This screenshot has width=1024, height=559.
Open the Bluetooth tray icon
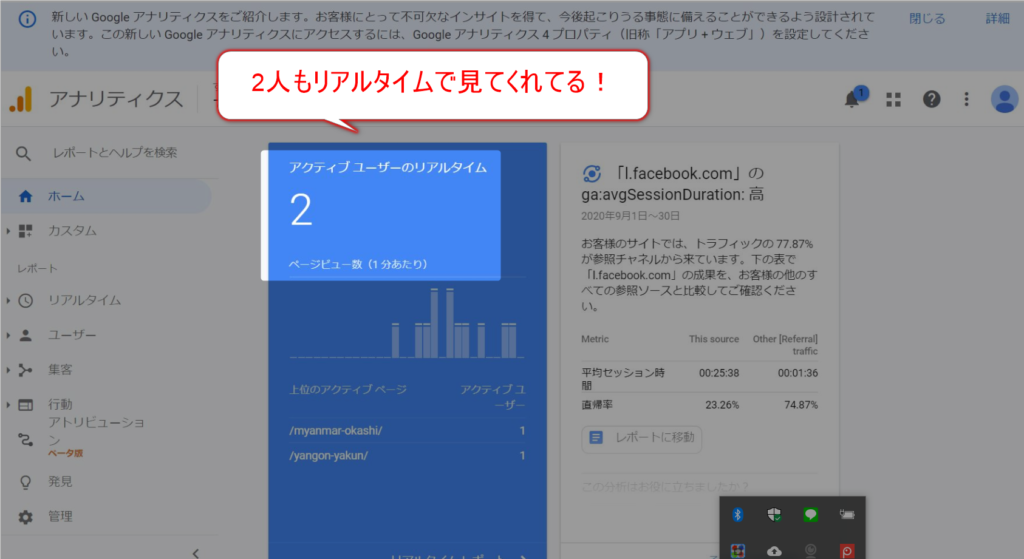[738, 514]
